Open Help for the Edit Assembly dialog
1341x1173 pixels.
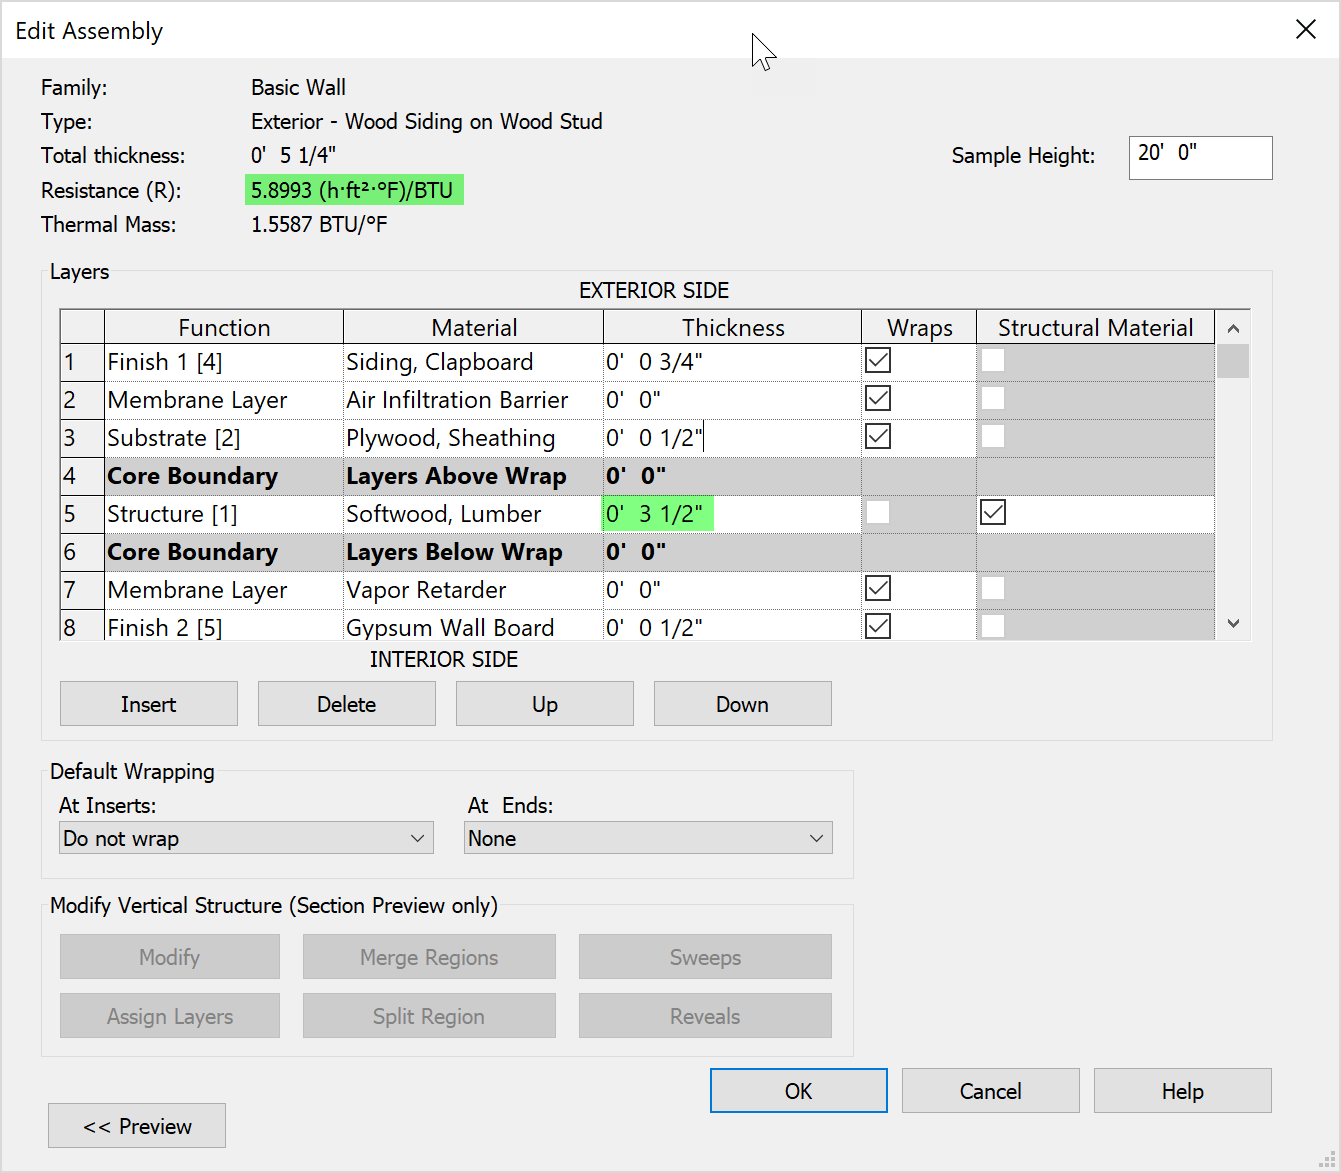[x=1182, y=1090]
